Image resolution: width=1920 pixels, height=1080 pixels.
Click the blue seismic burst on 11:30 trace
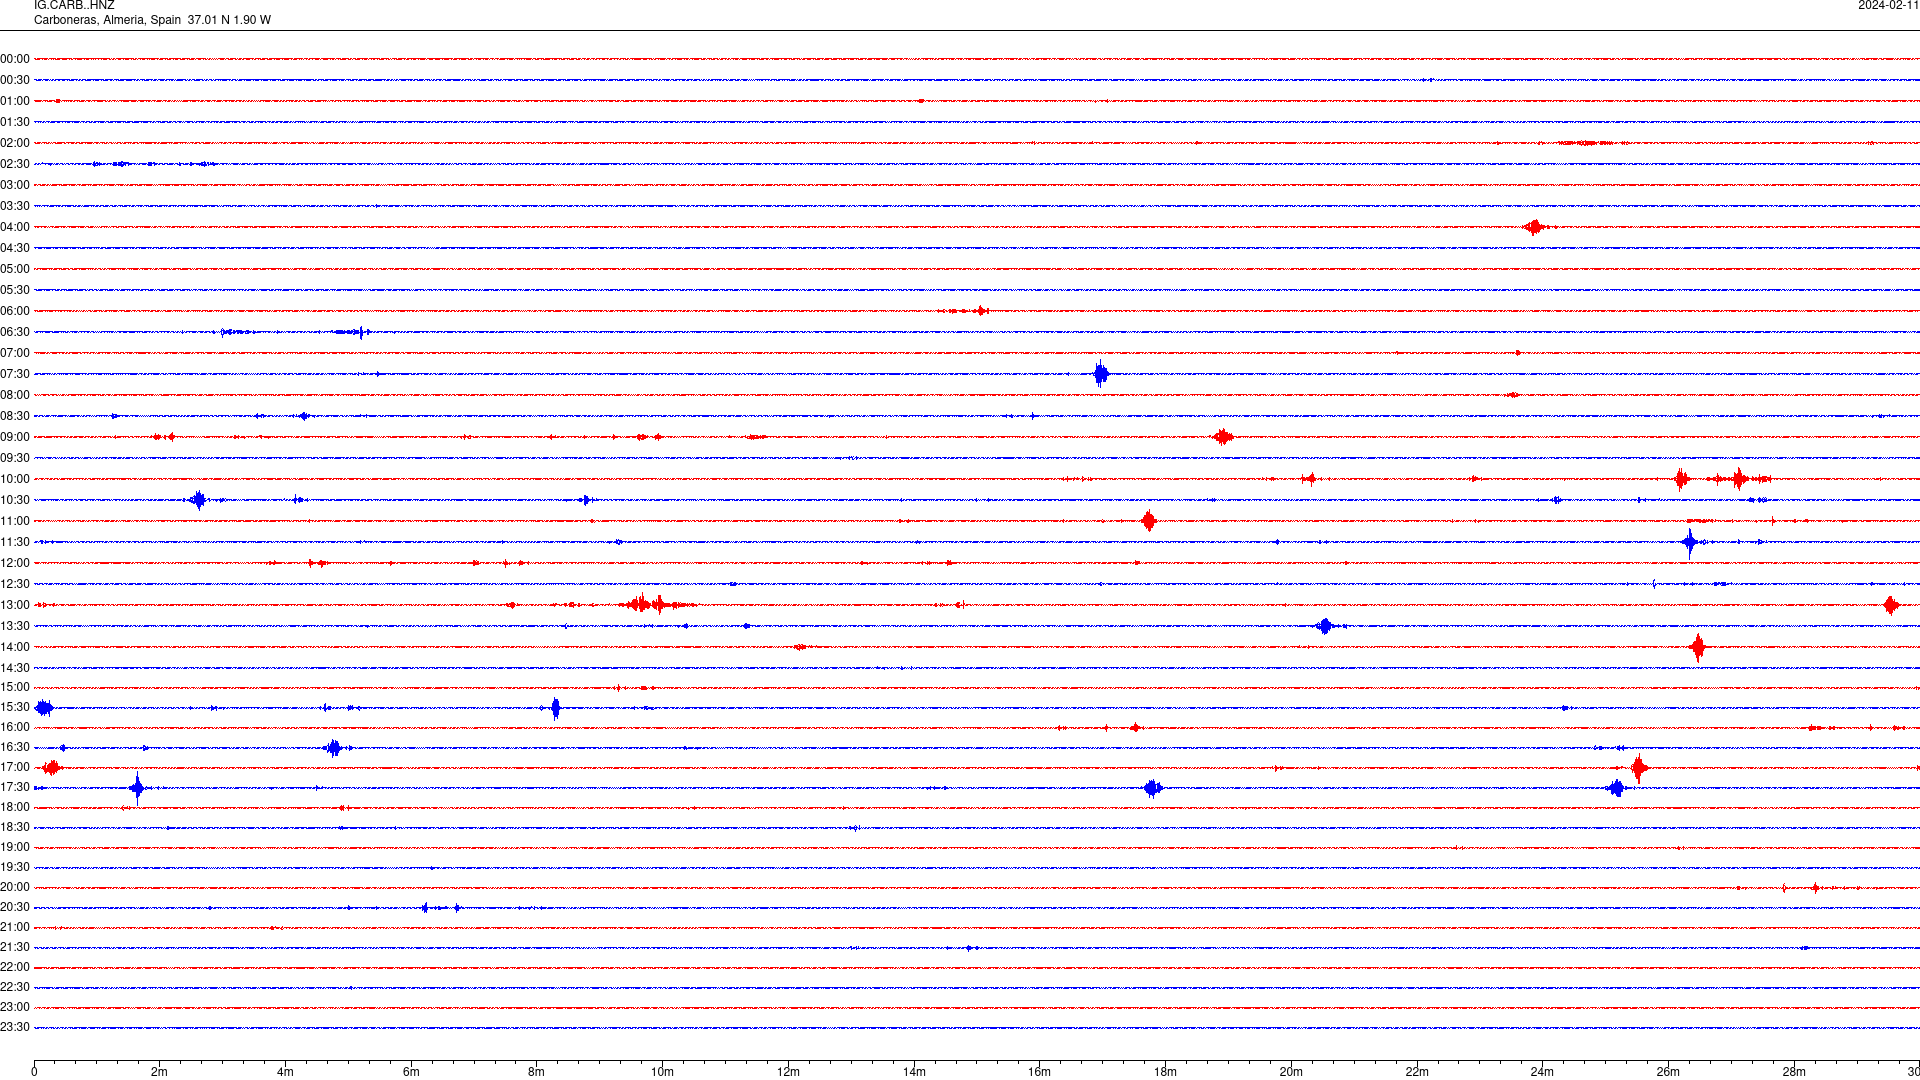(1690, 542)
